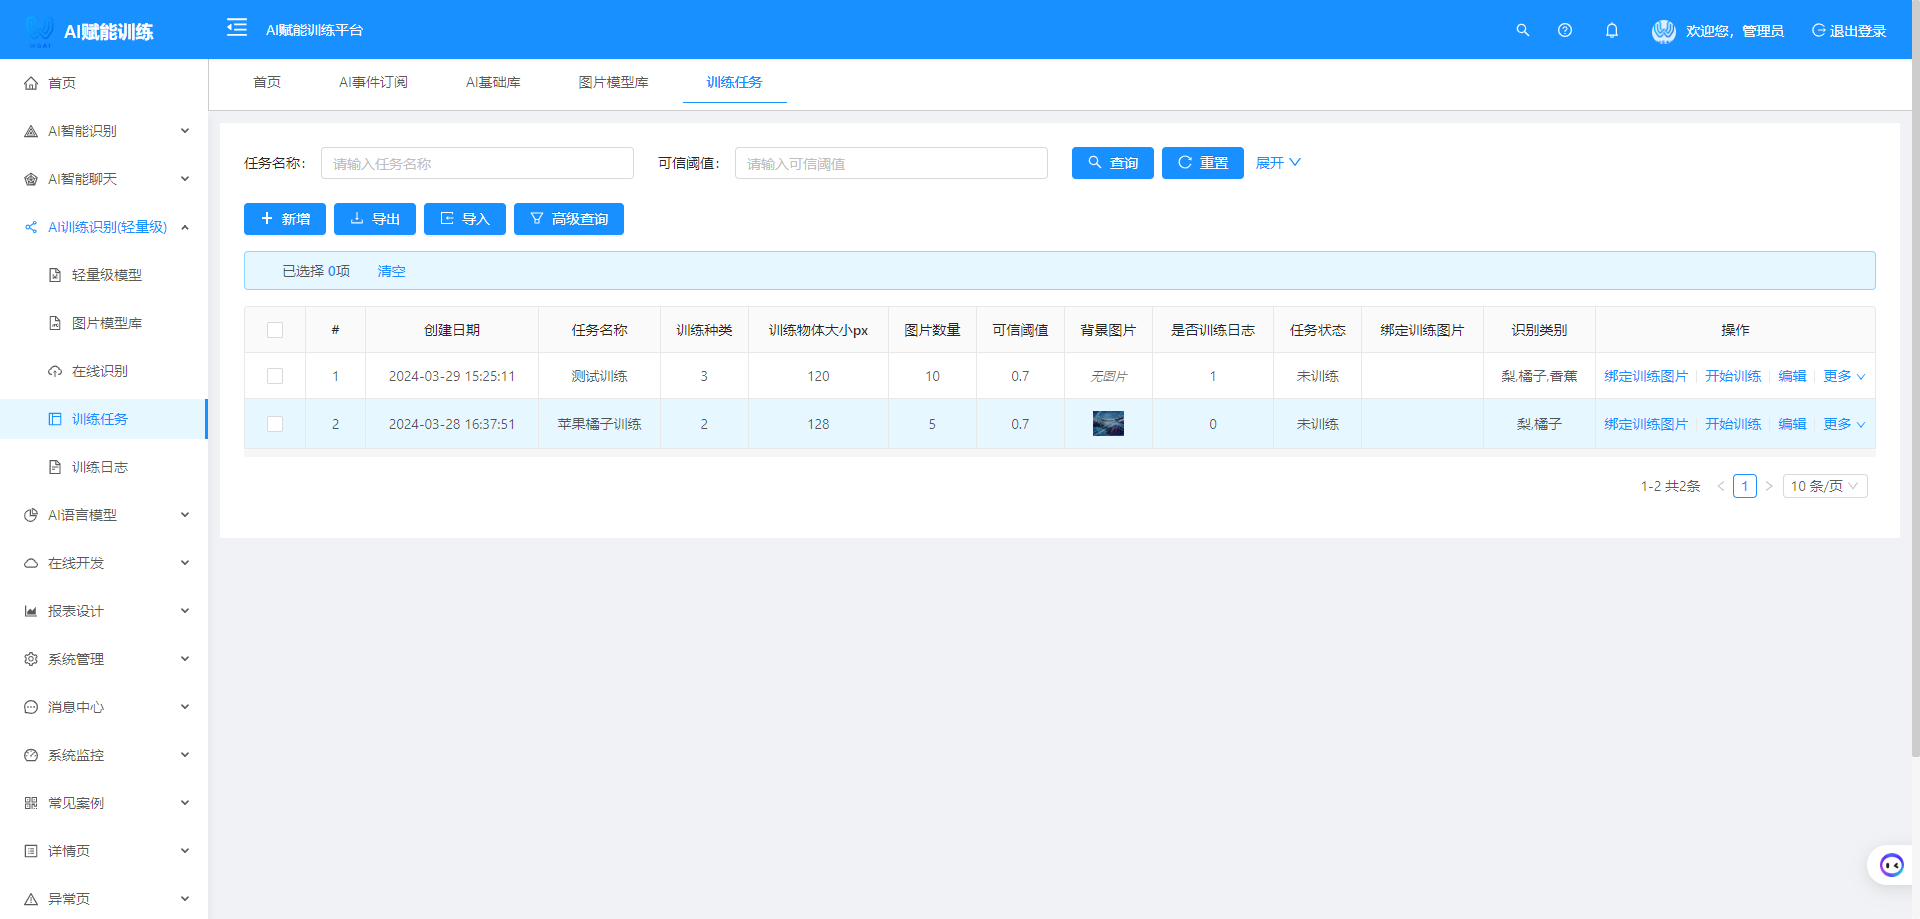Click the 首页 home icon in sidebar
The image size is (1920, 919).
(x=31, y=83)
